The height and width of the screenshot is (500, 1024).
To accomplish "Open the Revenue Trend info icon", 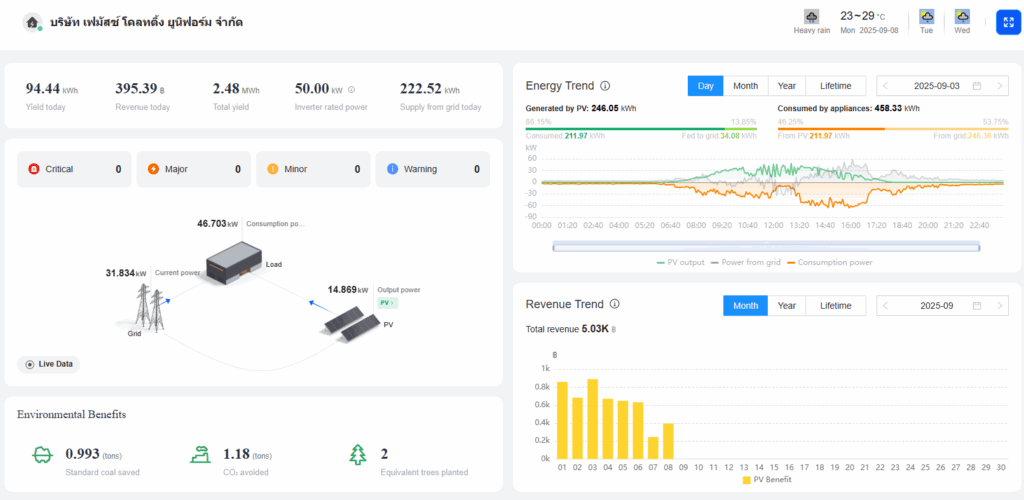I will (x=615, y=305).
